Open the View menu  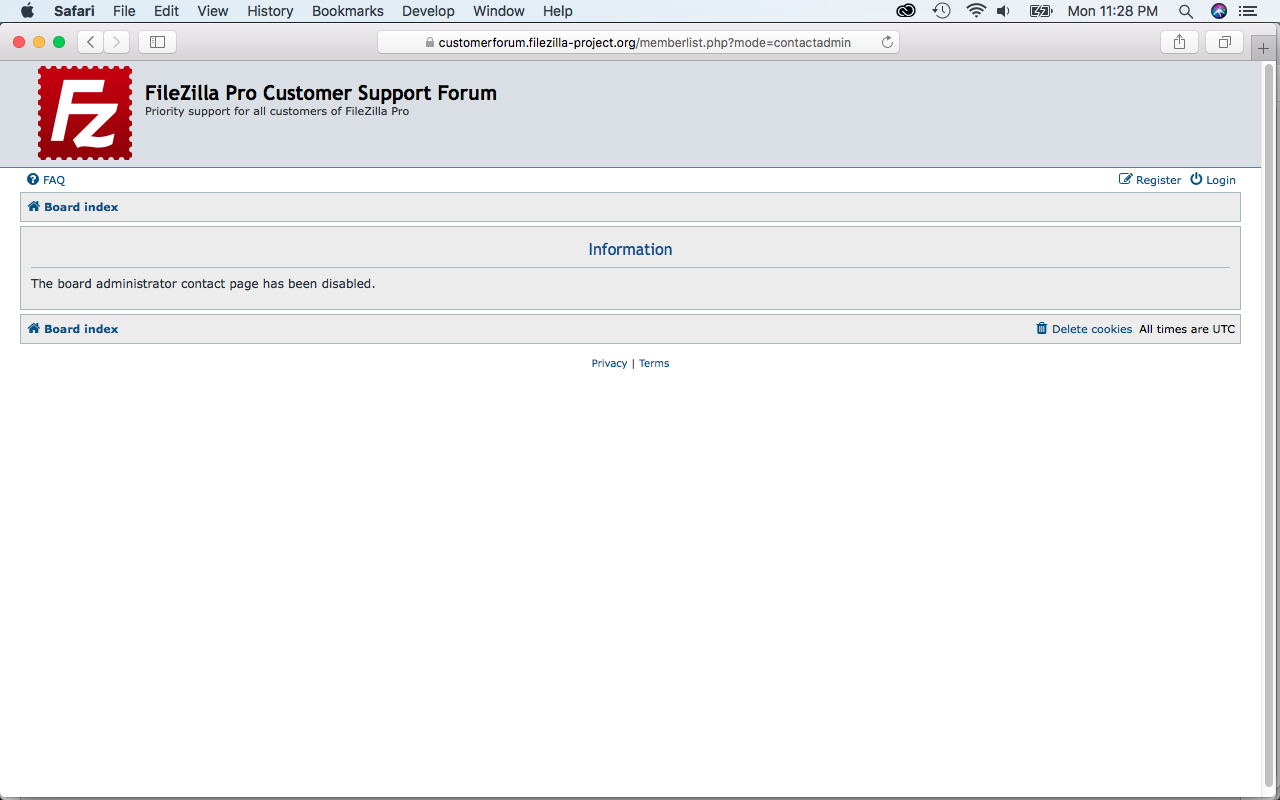coord(213,11)
